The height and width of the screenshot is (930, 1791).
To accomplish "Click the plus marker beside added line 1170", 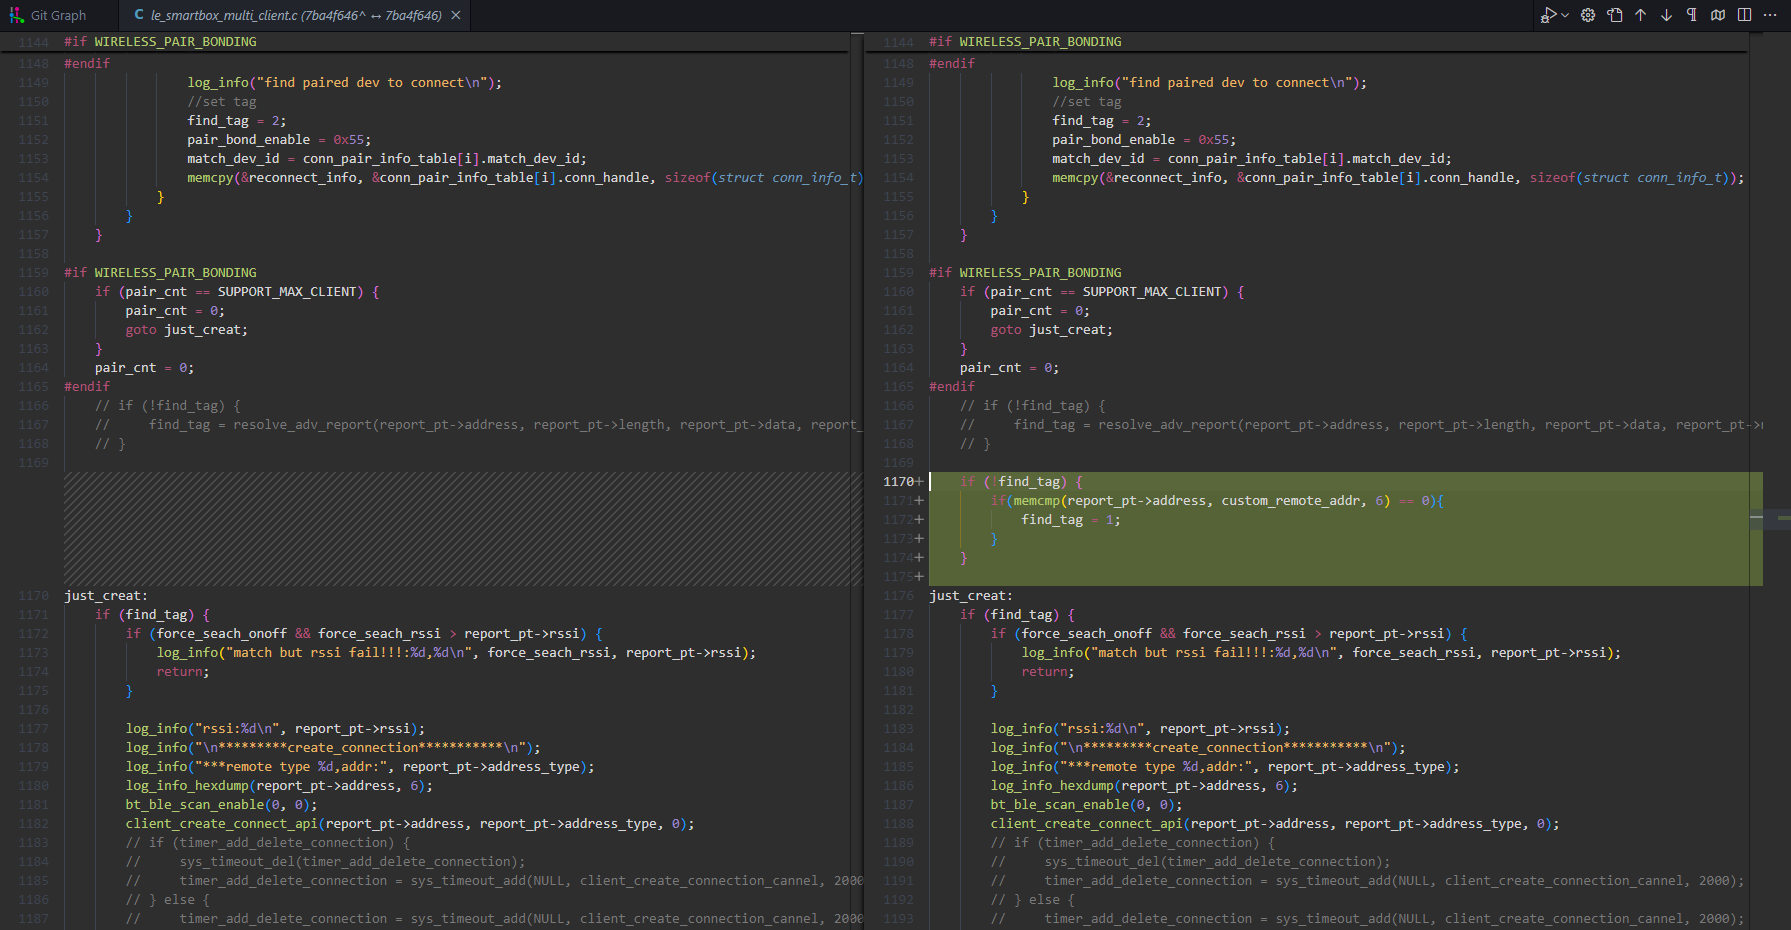I will click(x=919, y=482).
